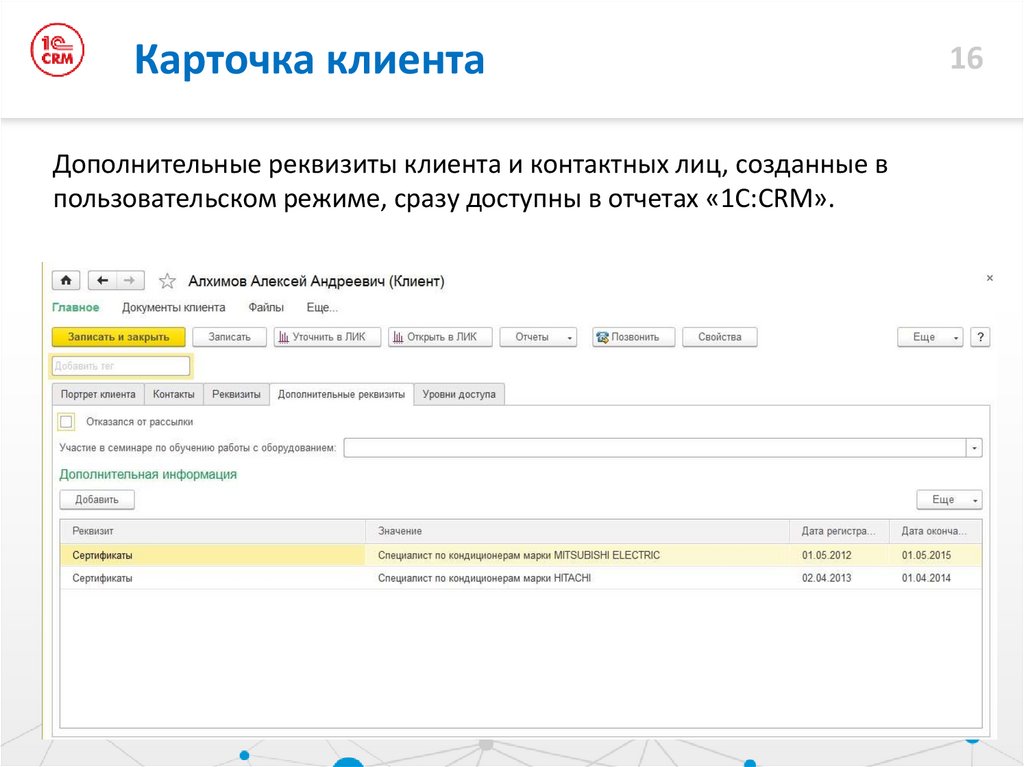Open the Уровни доступа tab
1024x767 pixels.
pos(459,394)
